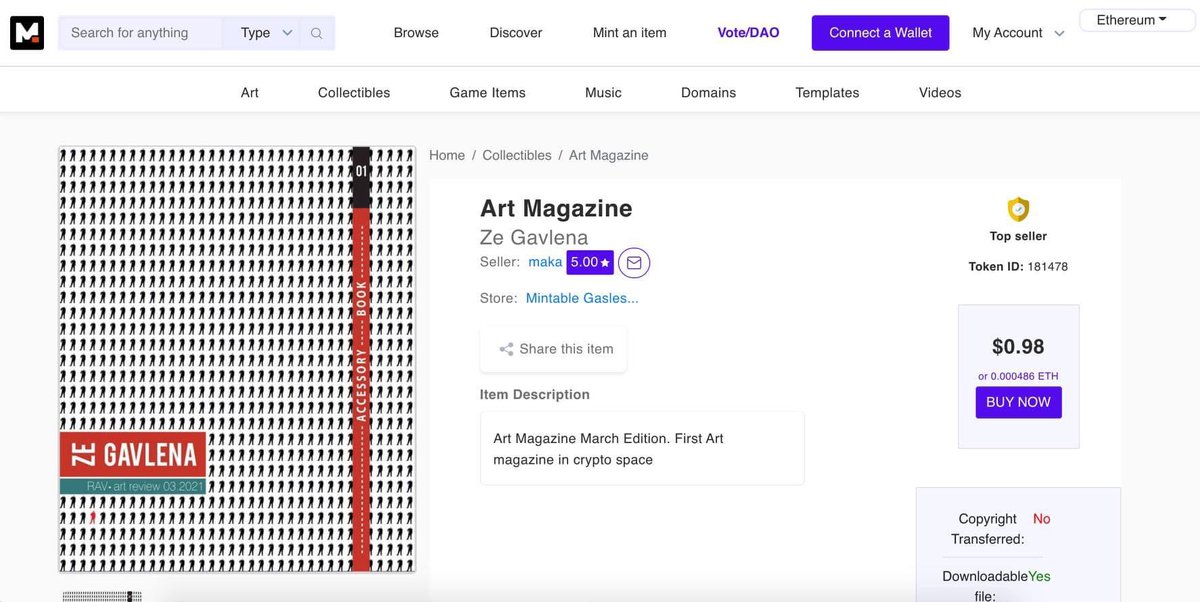The height and width of the screenshot is (602, 1200).
Task: Click the 'Art Magazine March Edition' description text
Action: [x=608, y=449]
